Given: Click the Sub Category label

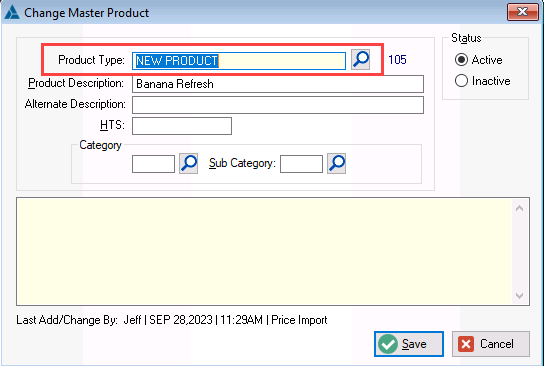Looking at the screenshot, I should point(242,163).
